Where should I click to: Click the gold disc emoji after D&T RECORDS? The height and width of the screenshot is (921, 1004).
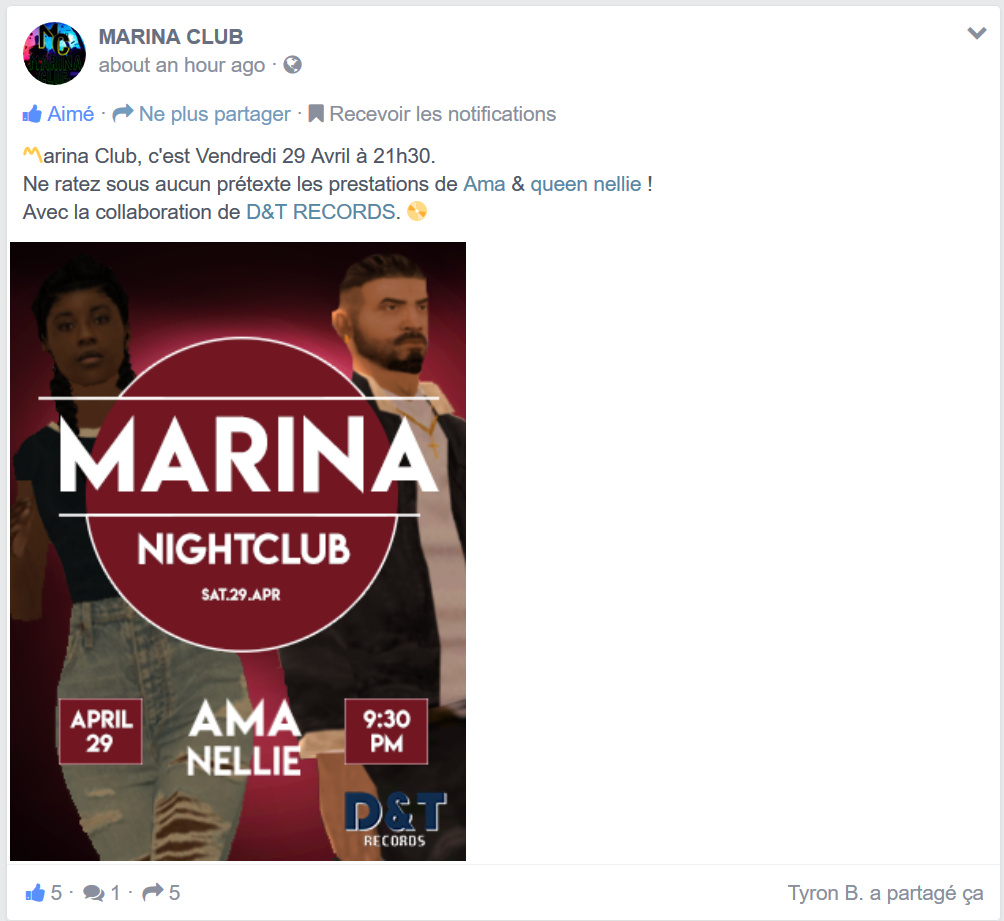[x=417, y=211]
